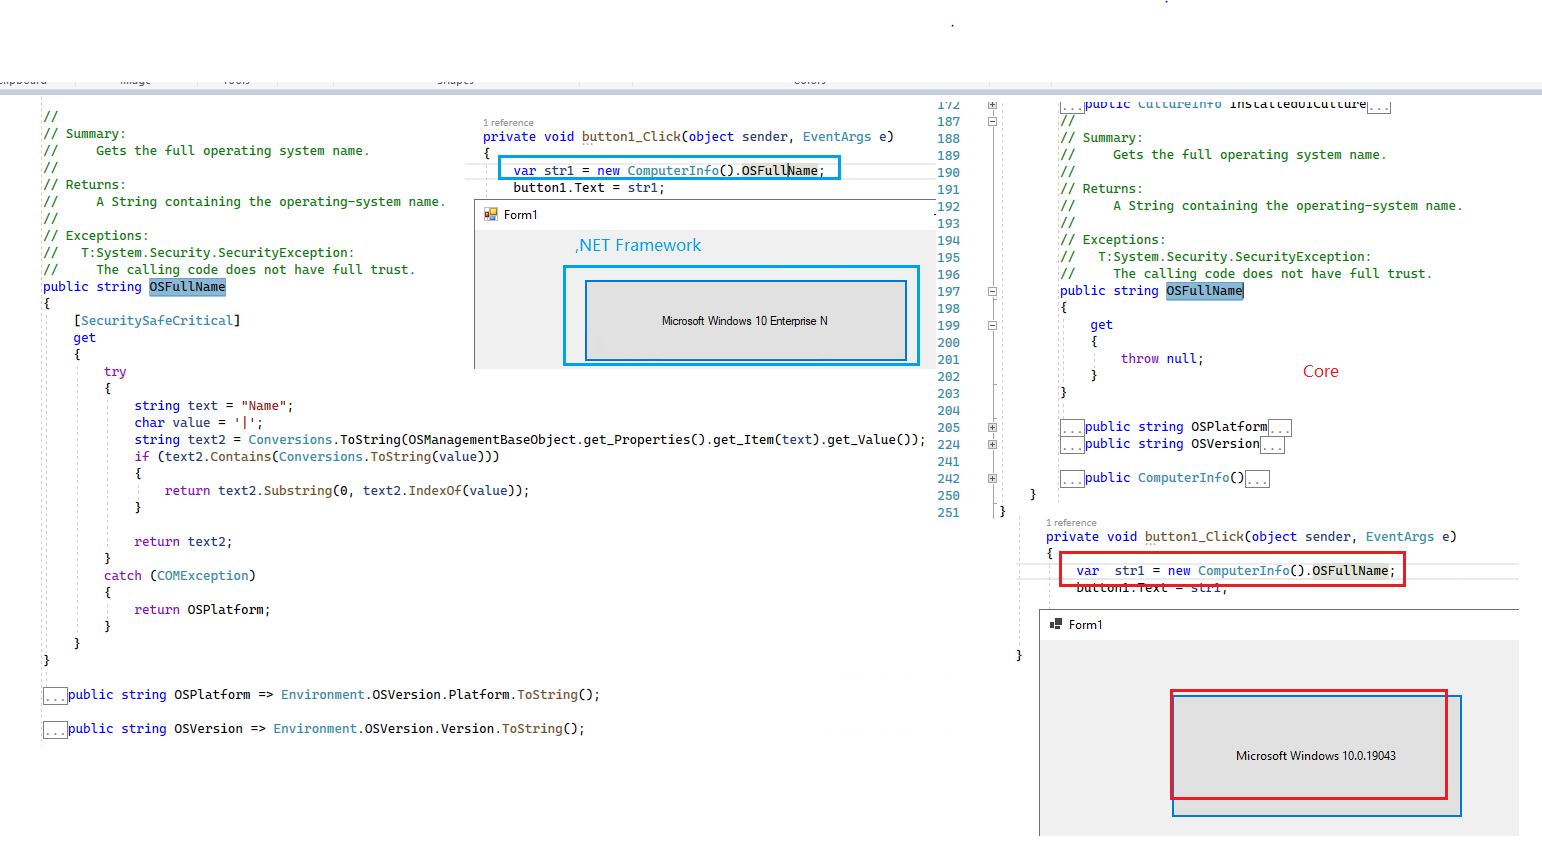Expand the folded code region at line 205
The image size is (1542, 854).
pos(990,427)
